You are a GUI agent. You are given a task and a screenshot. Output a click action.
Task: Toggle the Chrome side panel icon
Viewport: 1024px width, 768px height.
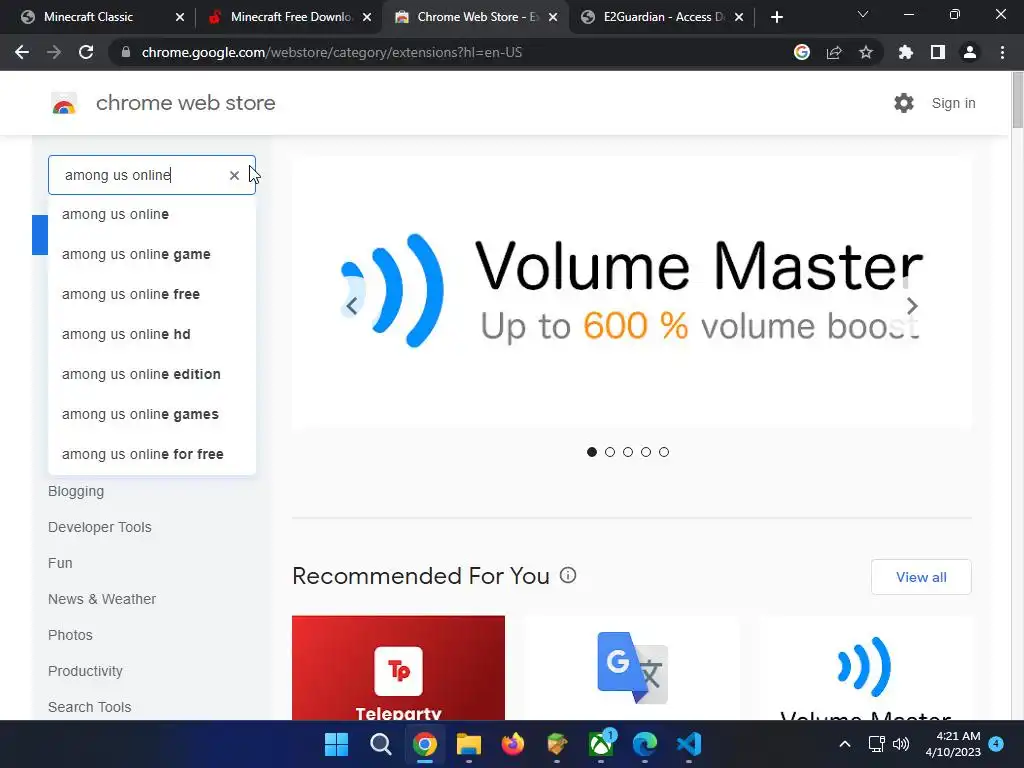[x=937, y=52]
